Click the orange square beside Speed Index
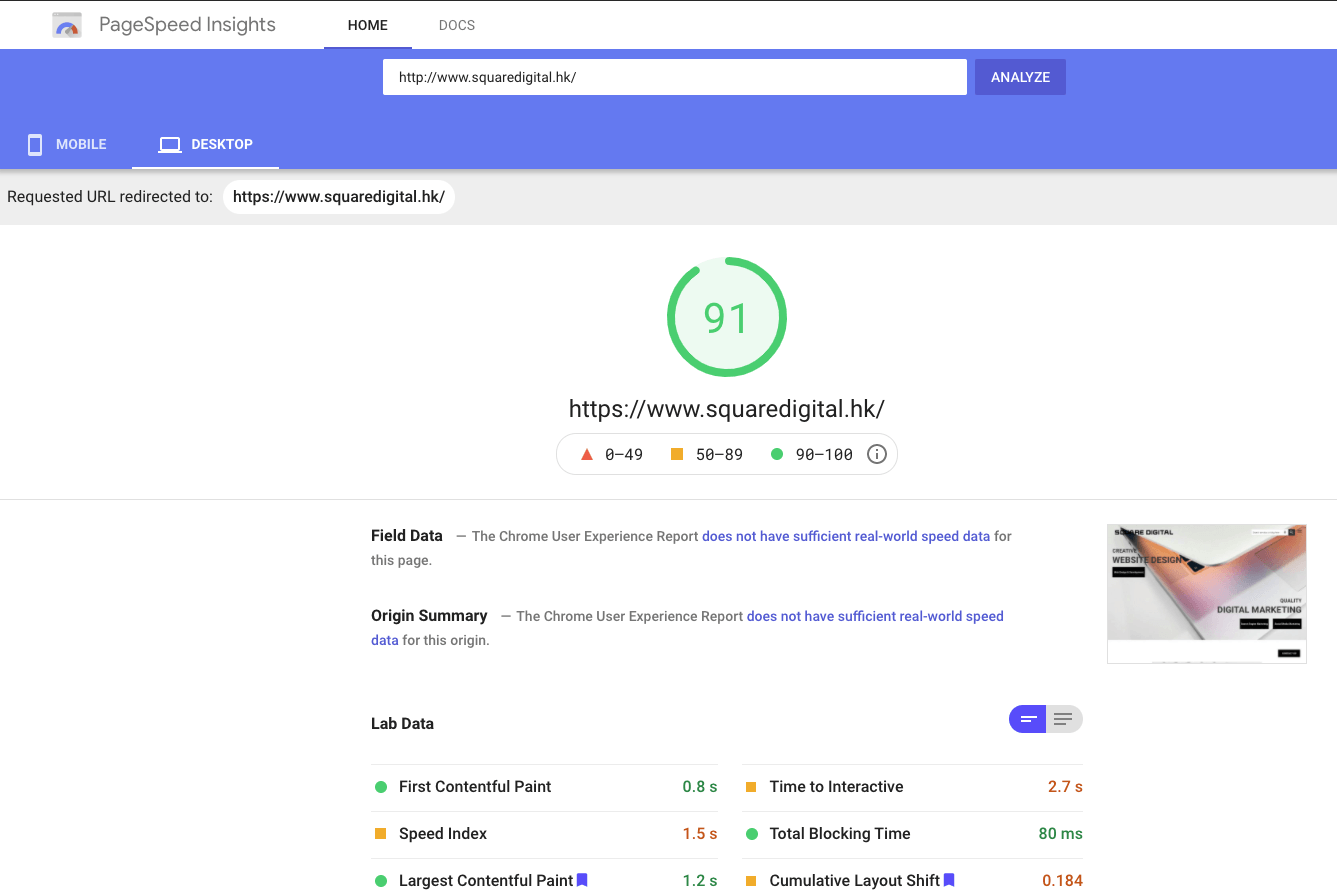 (x=381, y=834)
